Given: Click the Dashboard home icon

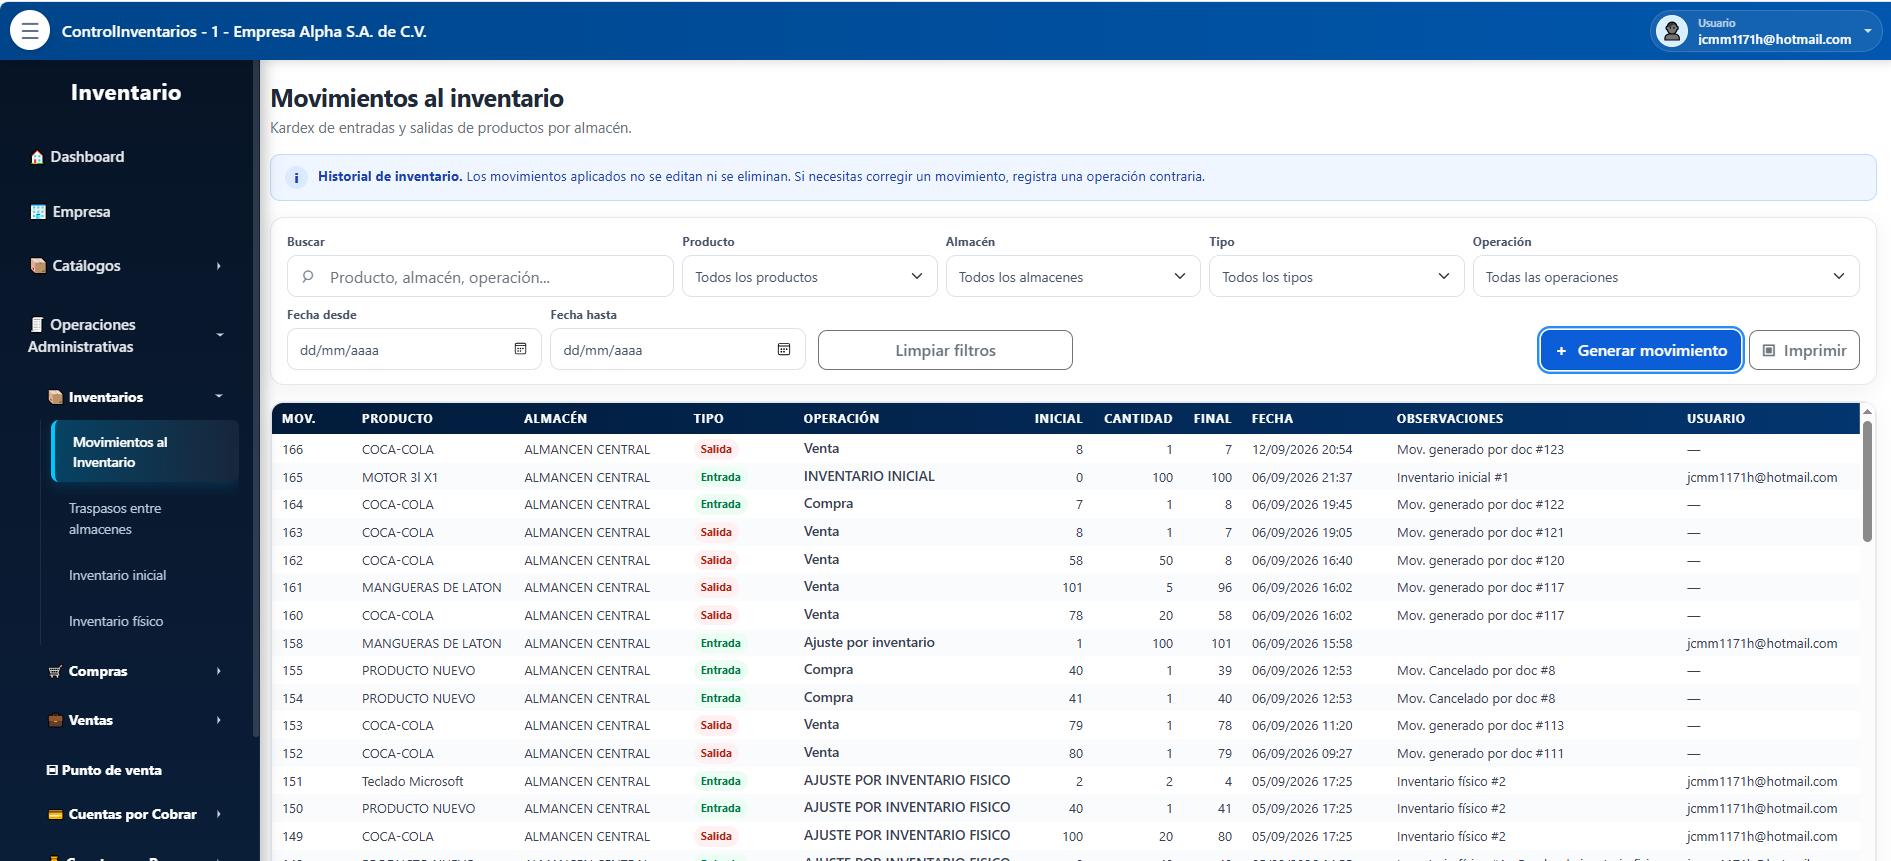Looking at the screenshot, I should tap(37, 157).
